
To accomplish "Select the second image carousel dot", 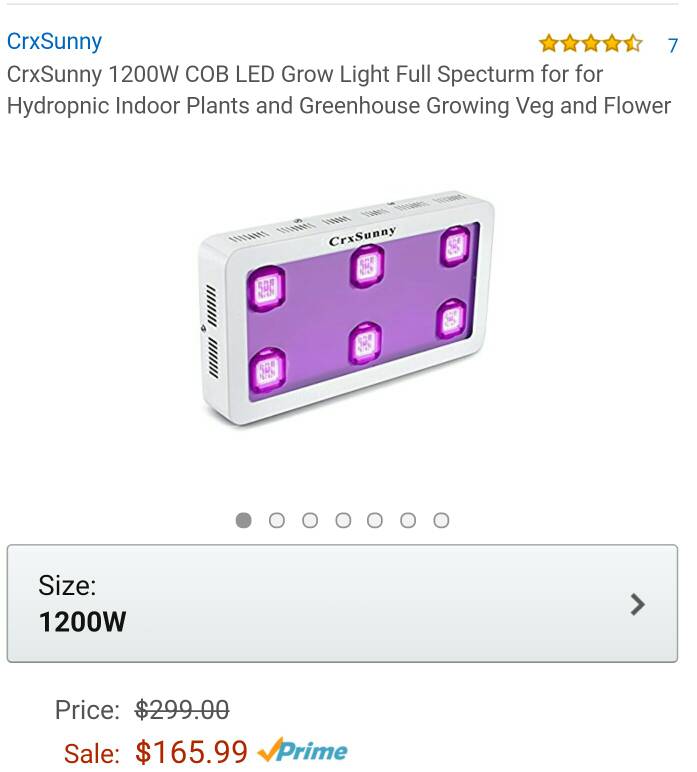I will coord(277,520).
